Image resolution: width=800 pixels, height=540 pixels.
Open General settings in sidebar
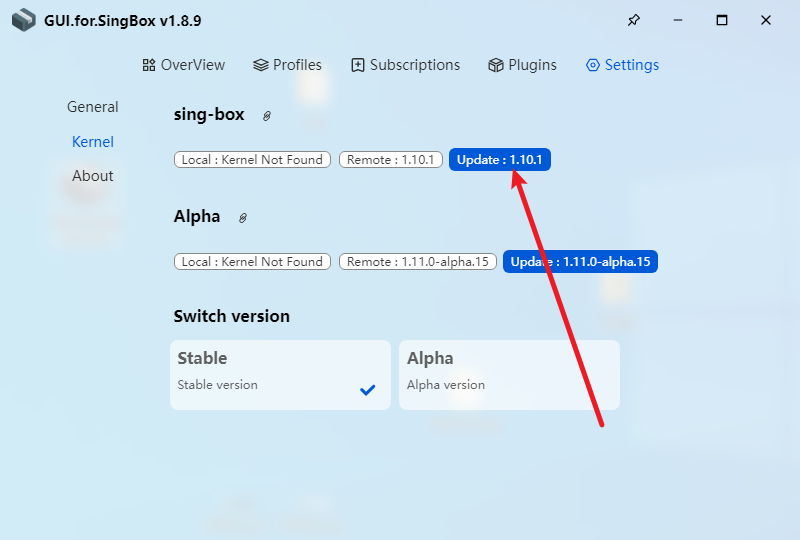(92, 107)
